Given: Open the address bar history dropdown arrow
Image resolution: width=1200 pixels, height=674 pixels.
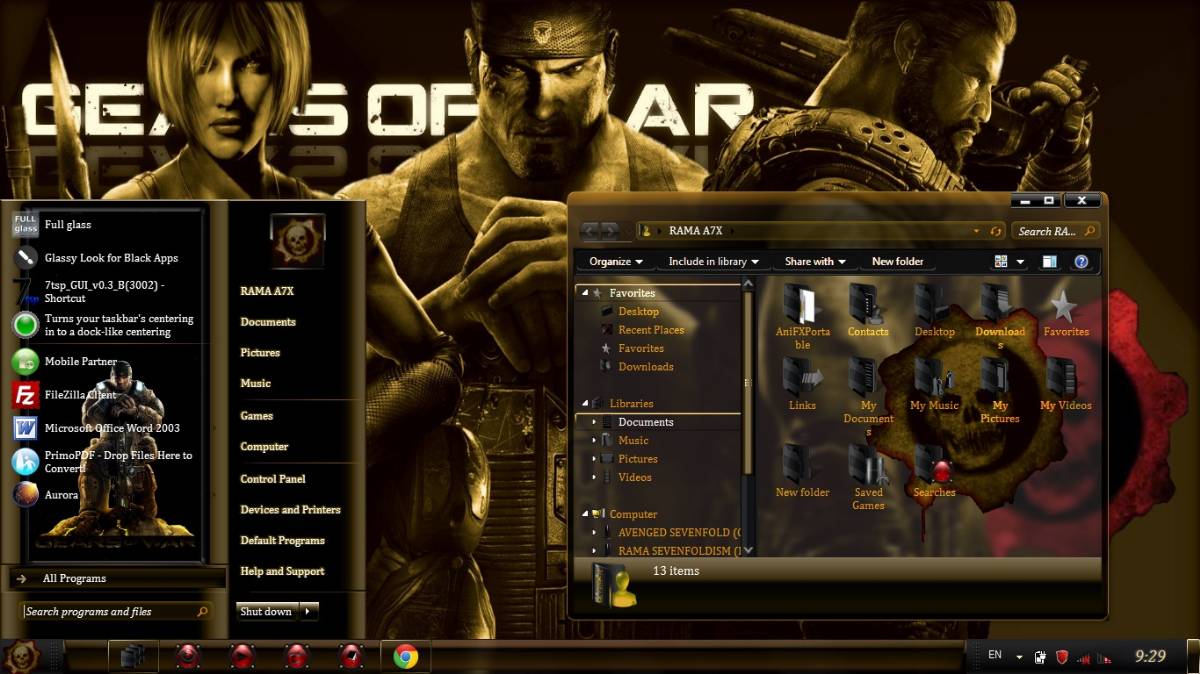Looking at the screenshot, I should [977, 231].
